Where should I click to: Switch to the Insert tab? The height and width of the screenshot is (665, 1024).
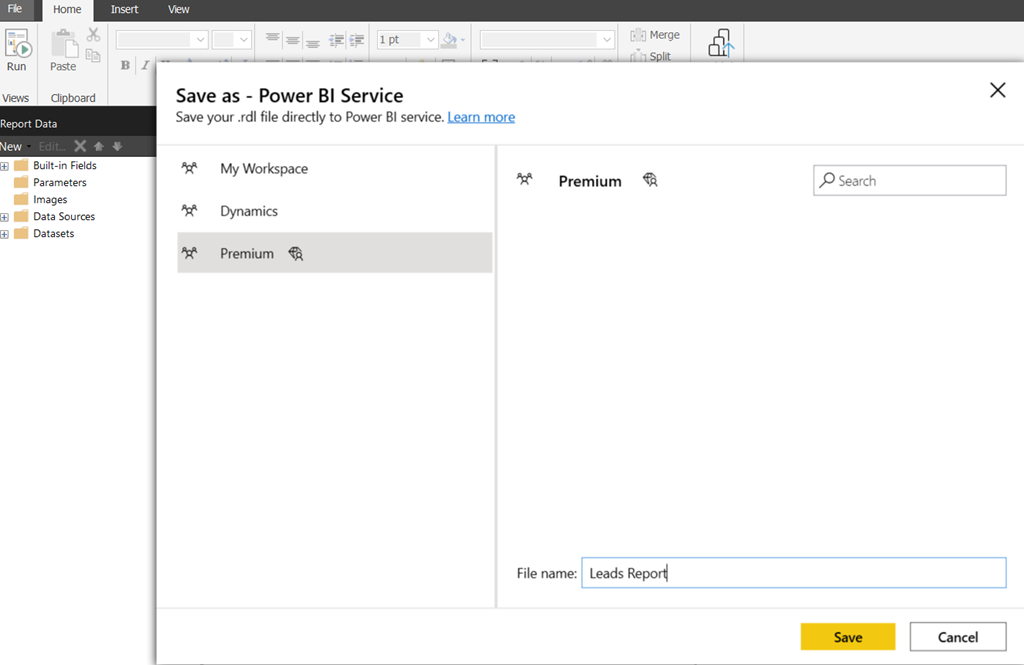[x=124, y=10]
